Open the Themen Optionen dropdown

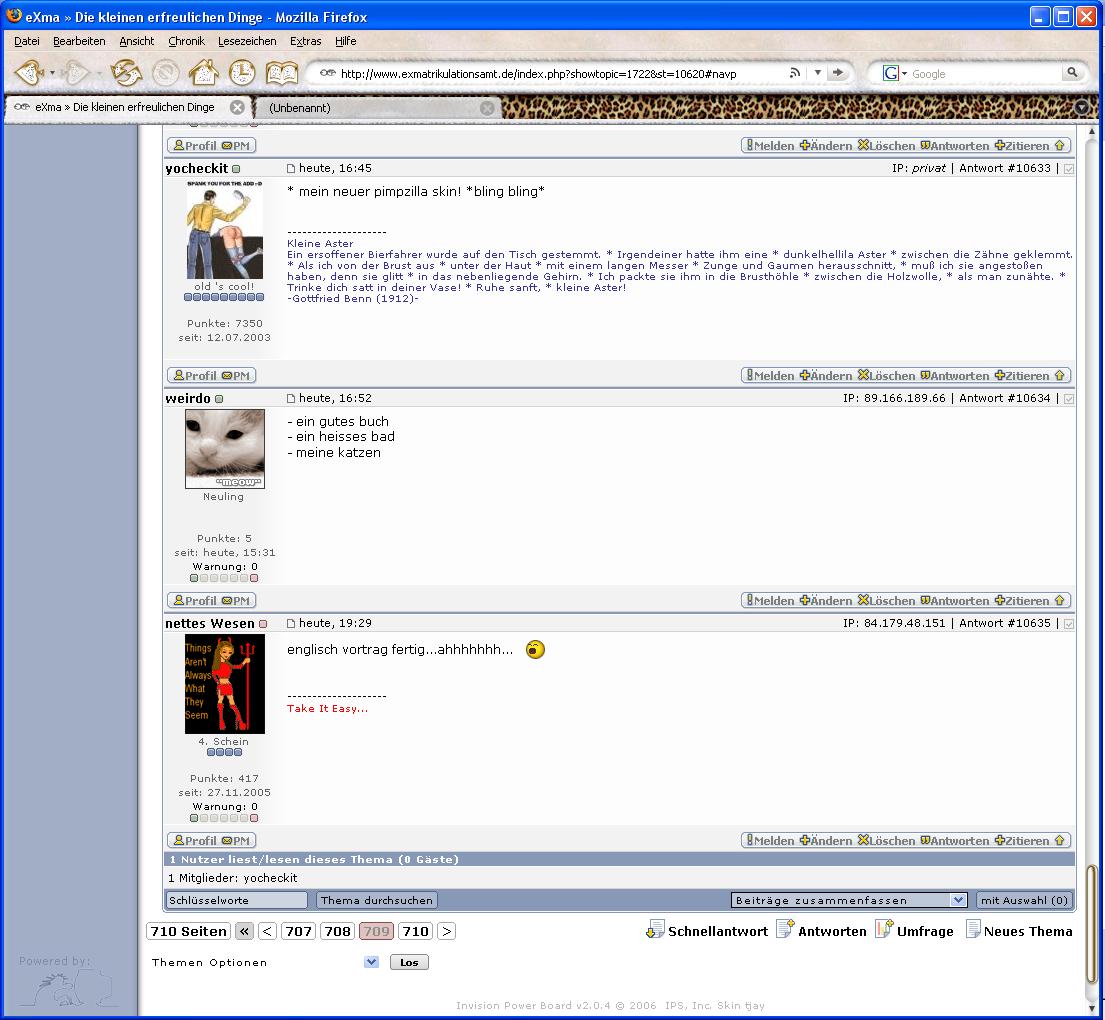[x=372, y=962]
